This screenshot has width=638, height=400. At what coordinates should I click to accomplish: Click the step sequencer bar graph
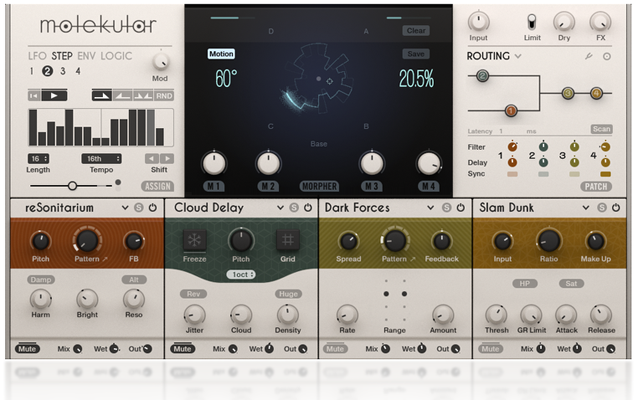pyautogui.click(x=101, y=127)
